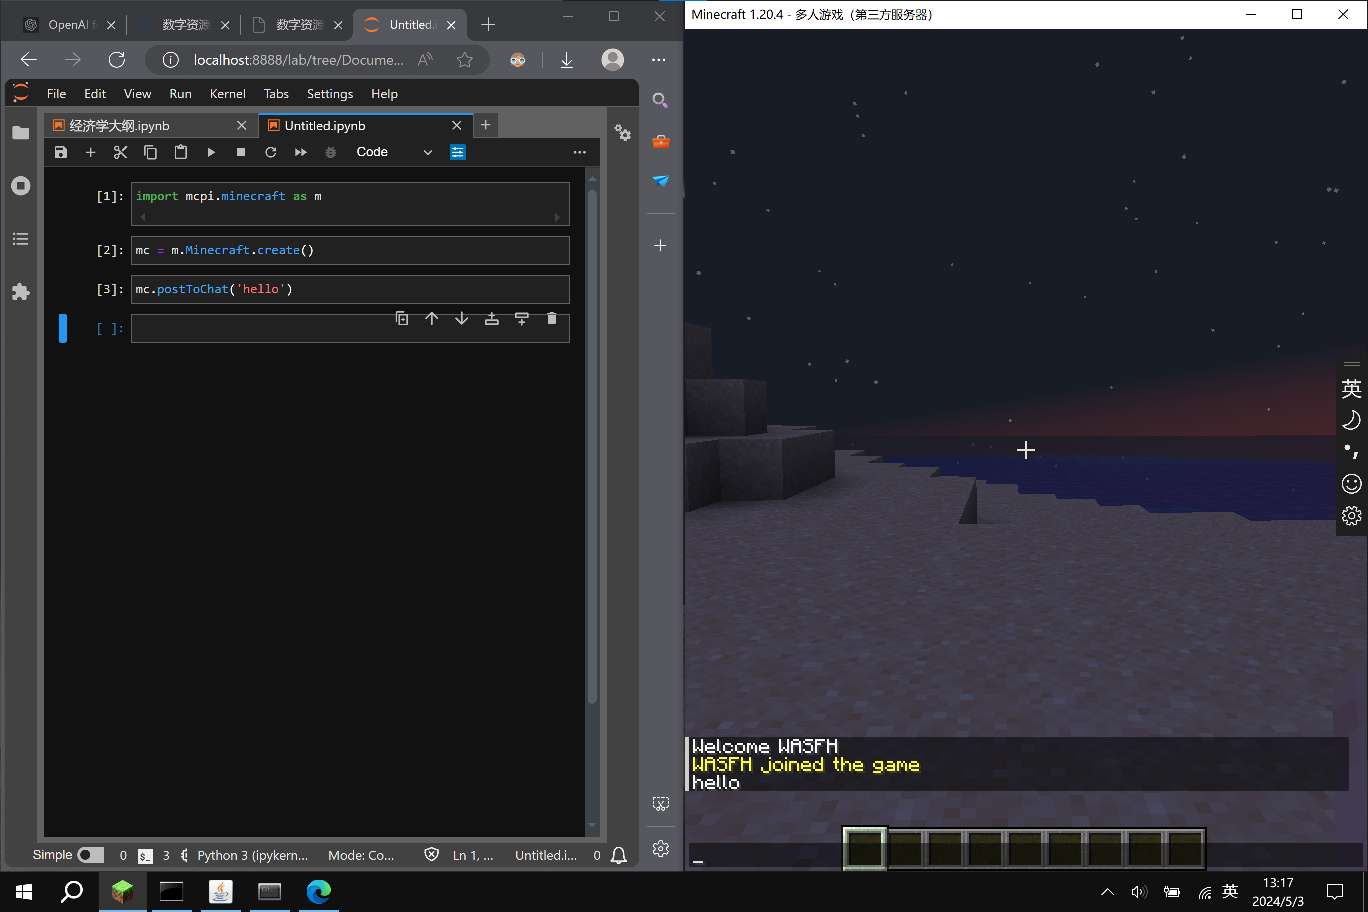Bookmark page with star icon
This screenshot has width=1368, height=912.
(465, 60)
